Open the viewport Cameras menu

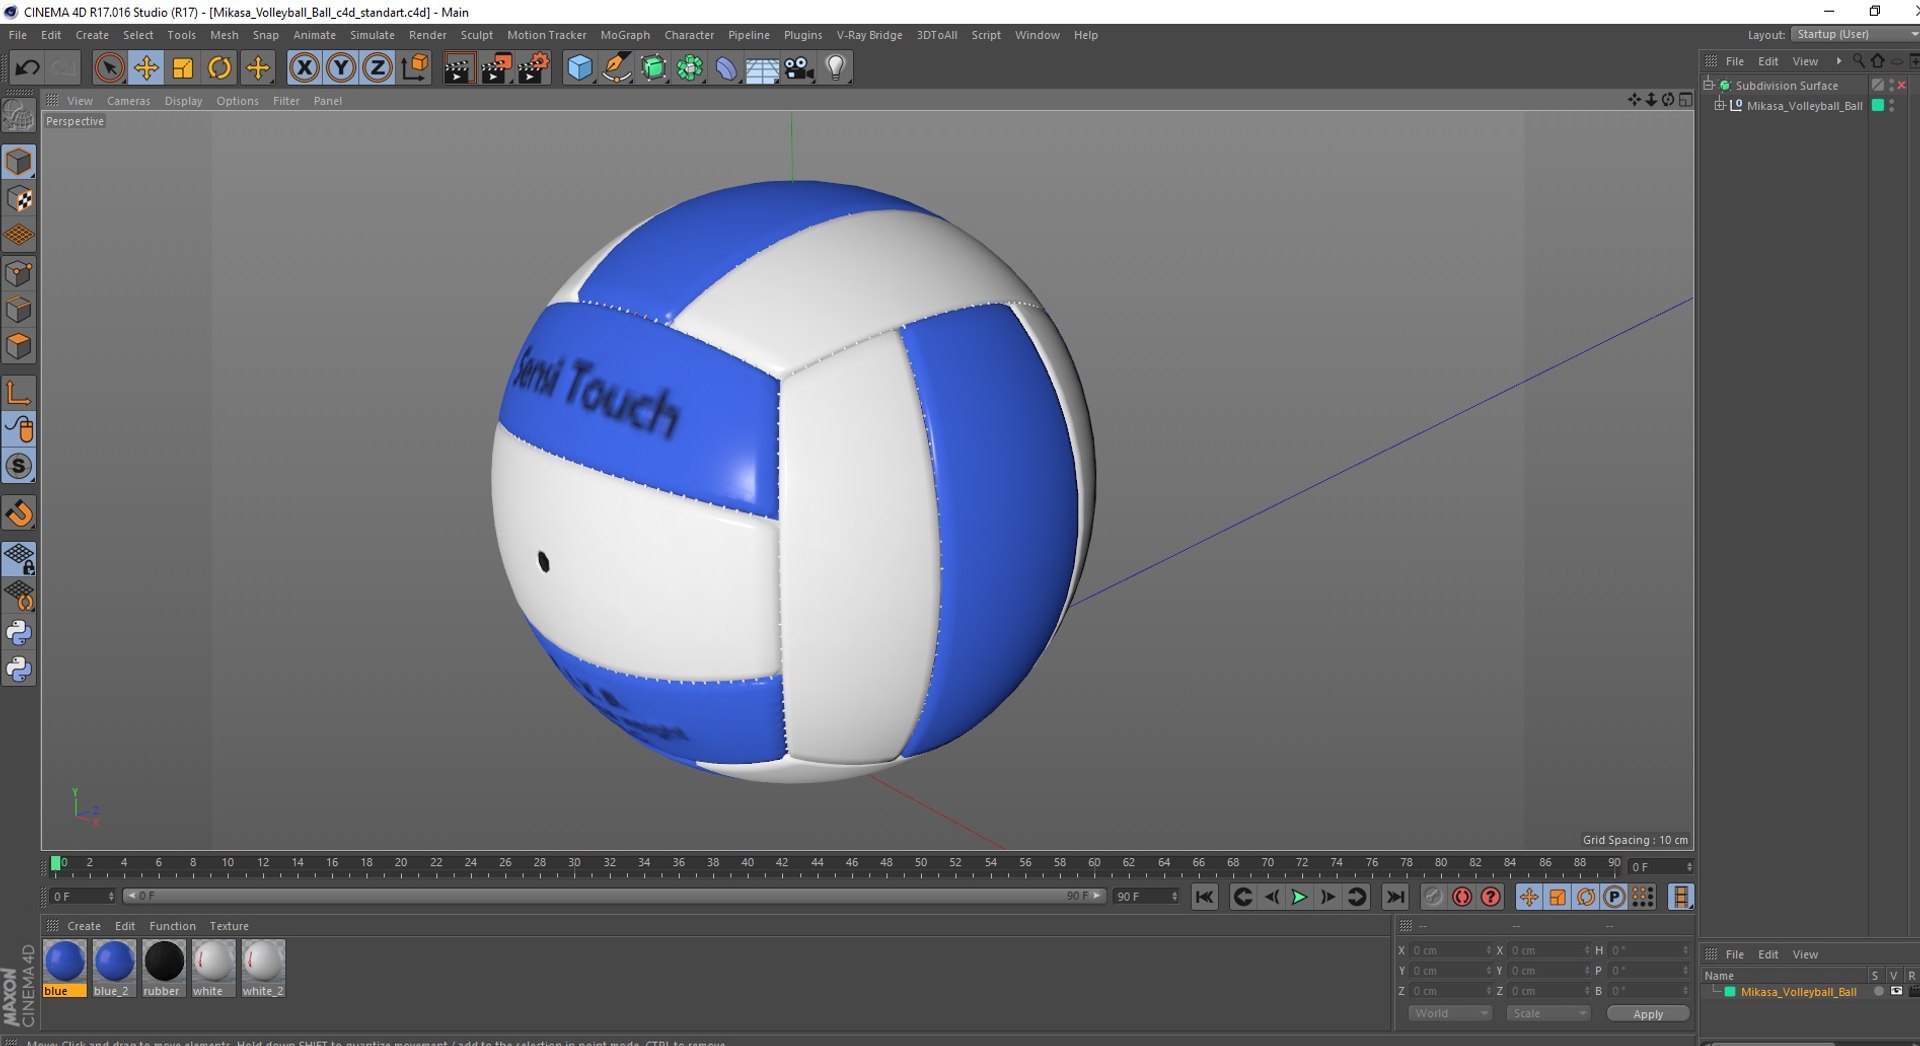[129, 101]
